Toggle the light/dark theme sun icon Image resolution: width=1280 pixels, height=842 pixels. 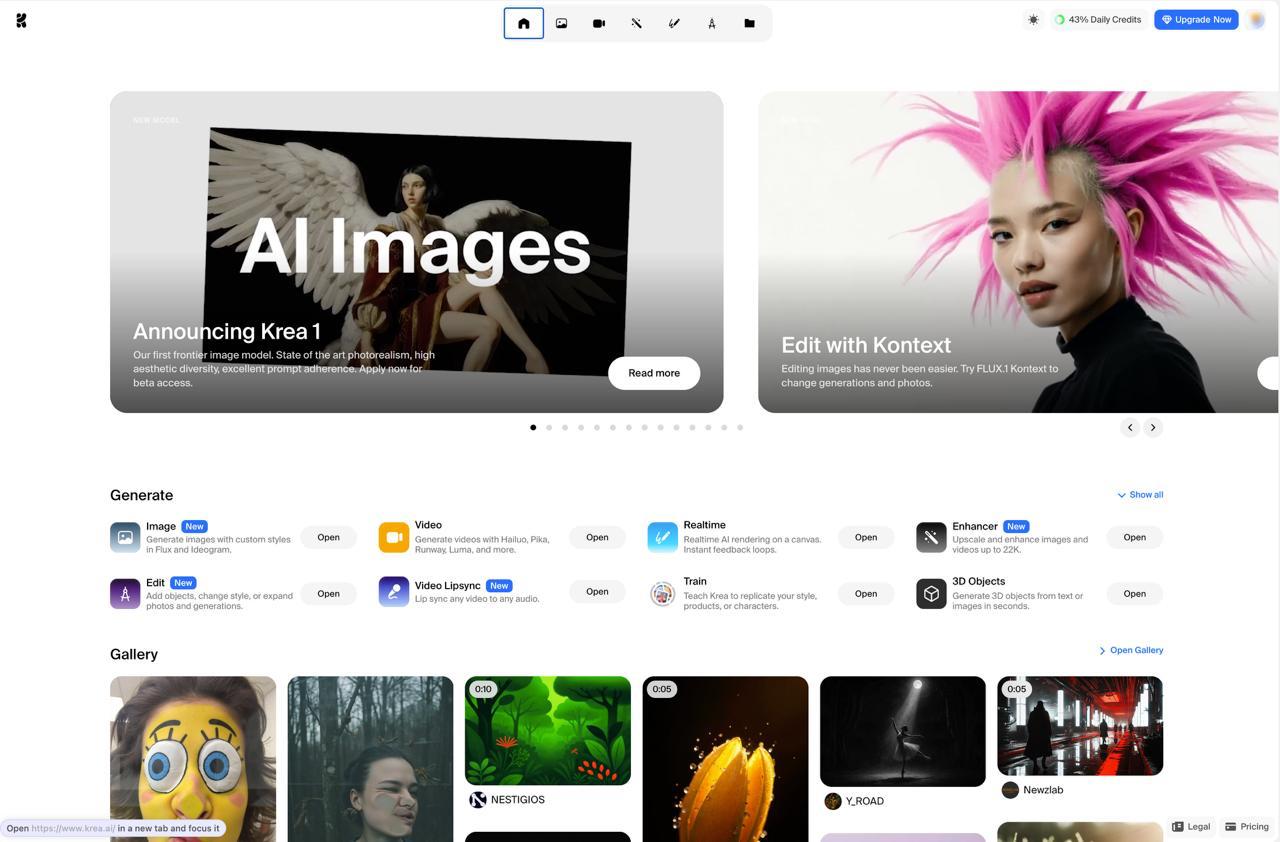pos(1033,20)
